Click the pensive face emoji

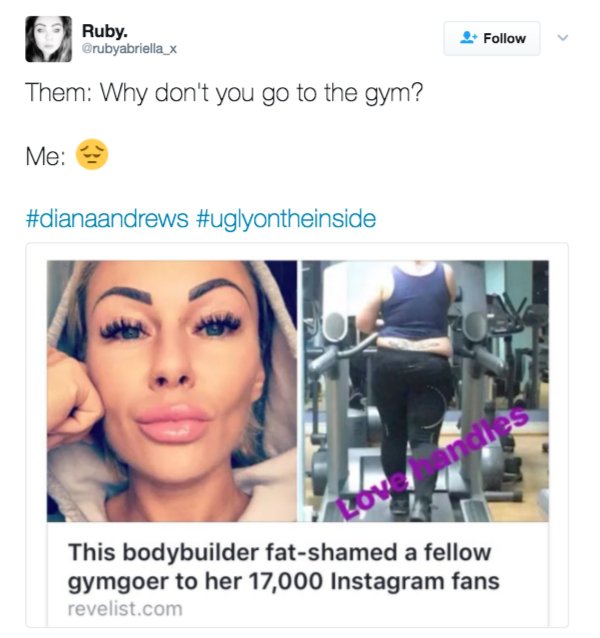(x=92, y=155)
